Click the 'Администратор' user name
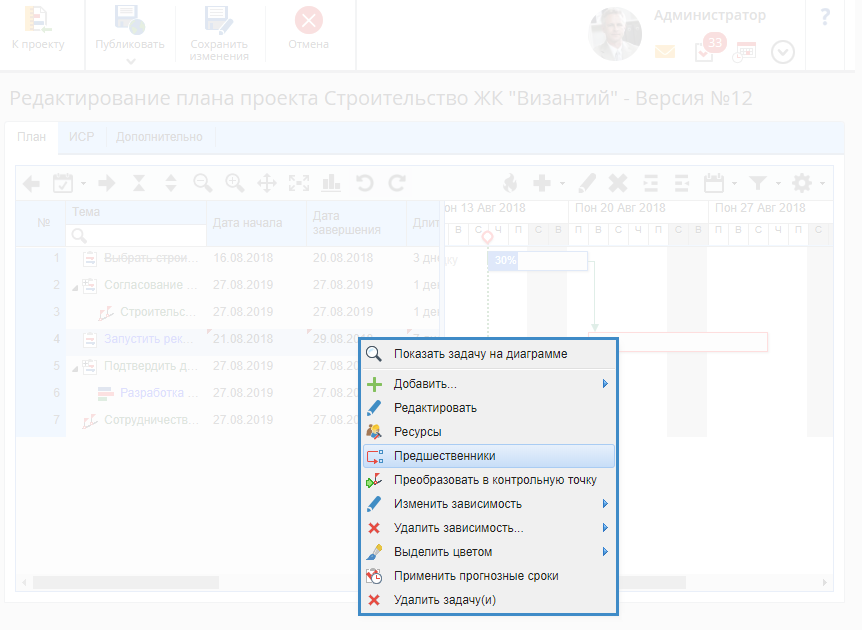862x630 pixels. [x=710, y=15]
